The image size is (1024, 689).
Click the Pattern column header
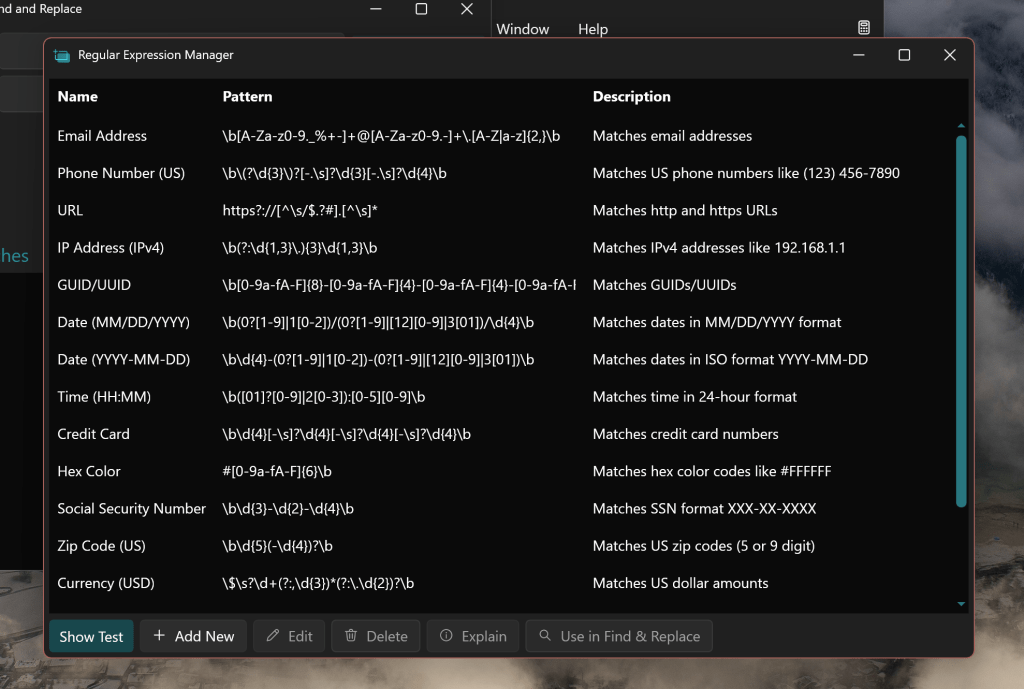tap(247, 97)
